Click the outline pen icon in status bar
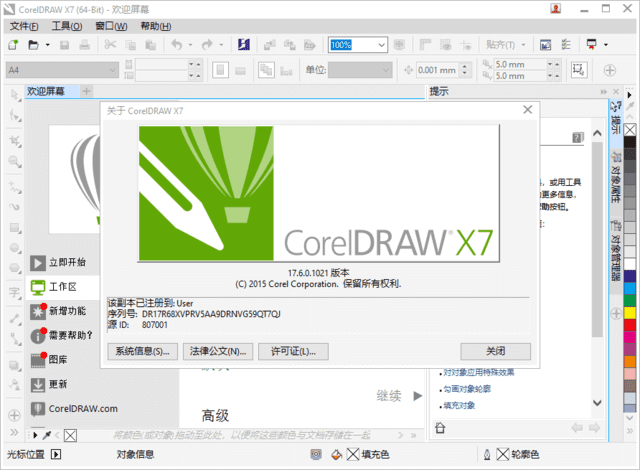 pyautogui.click(x=487, y=454)
